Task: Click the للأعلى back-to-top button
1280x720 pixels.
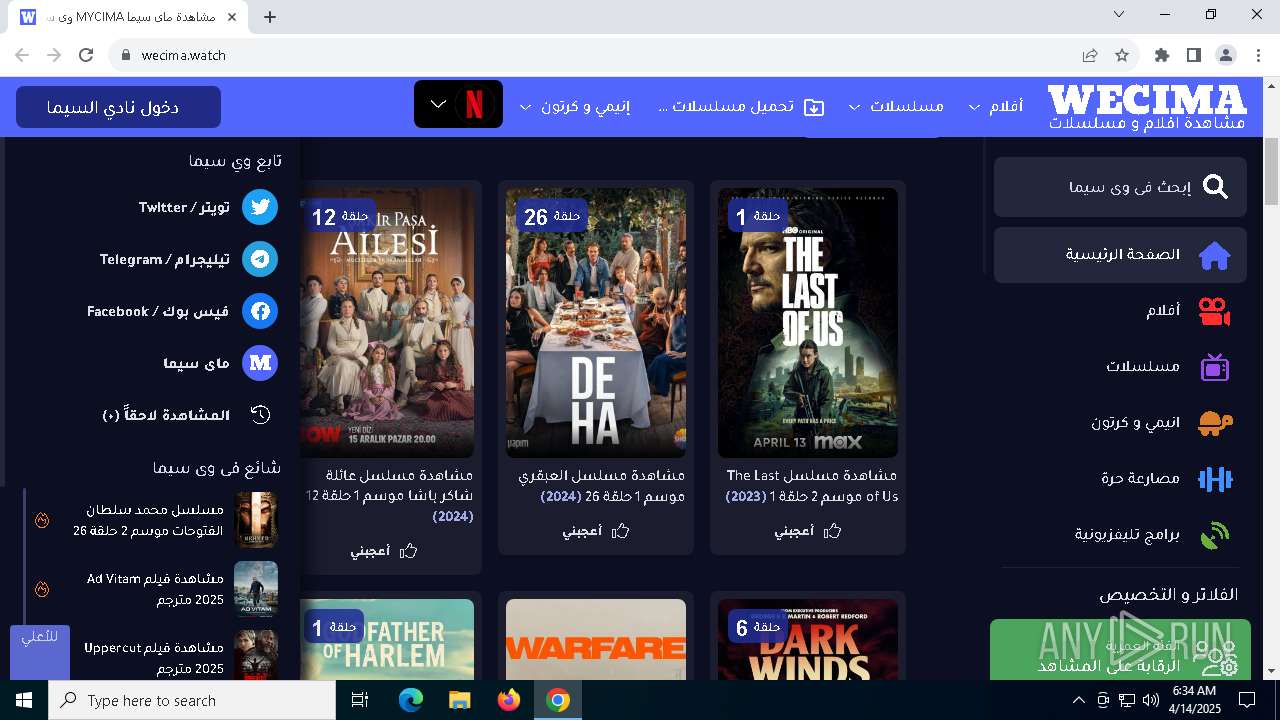Action: (x=40, y=652)
